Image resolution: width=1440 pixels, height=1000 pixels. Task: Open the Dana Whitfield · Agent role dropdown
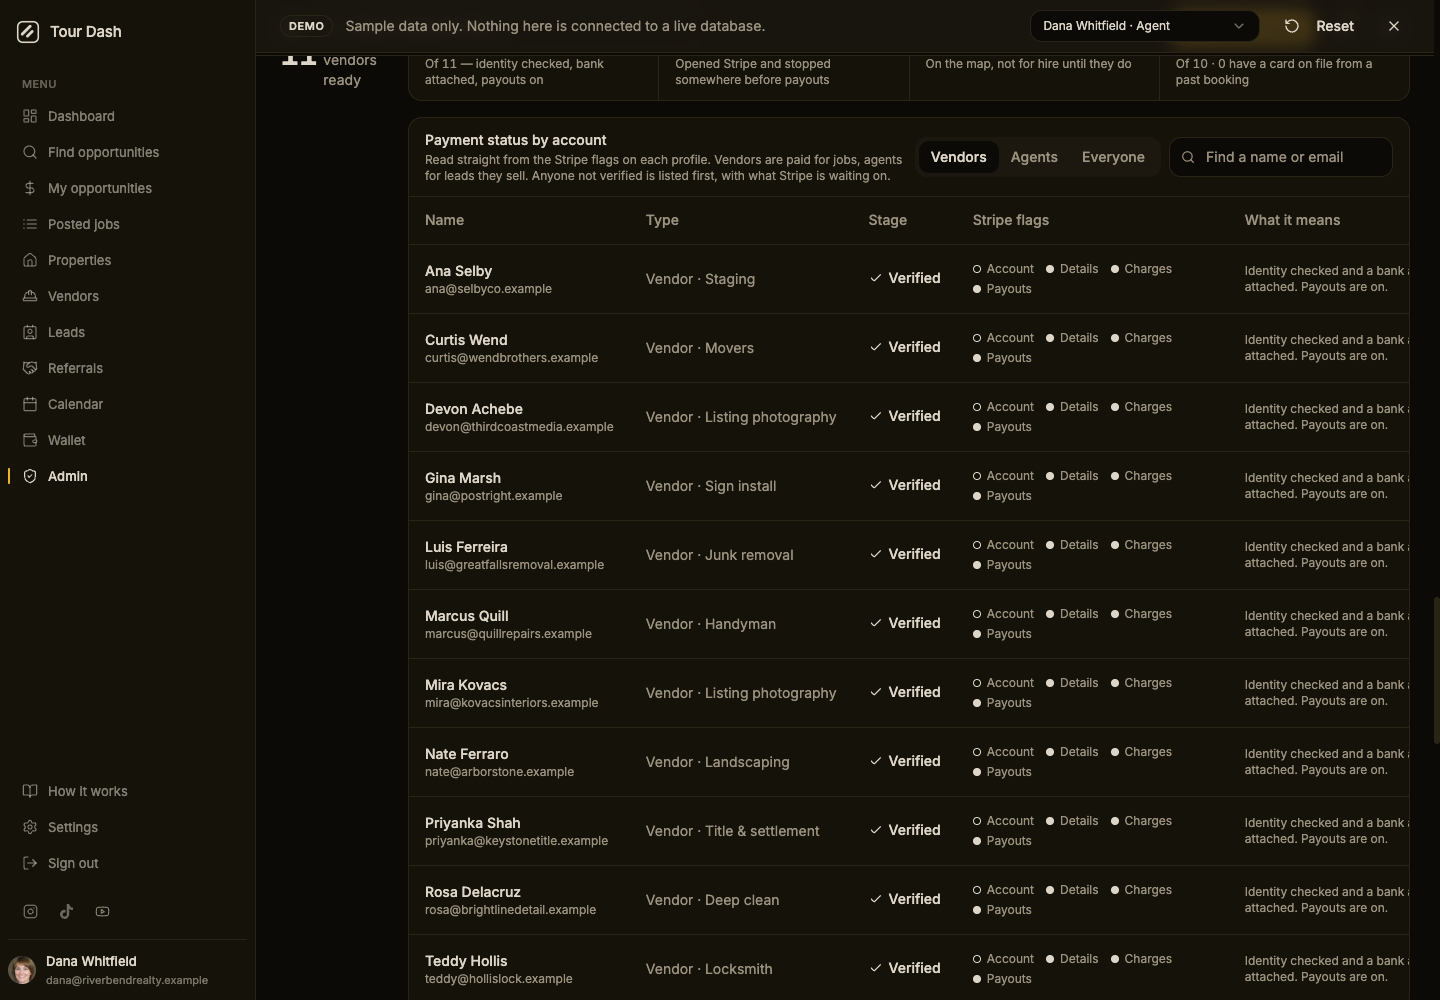tap(1144, 26)
